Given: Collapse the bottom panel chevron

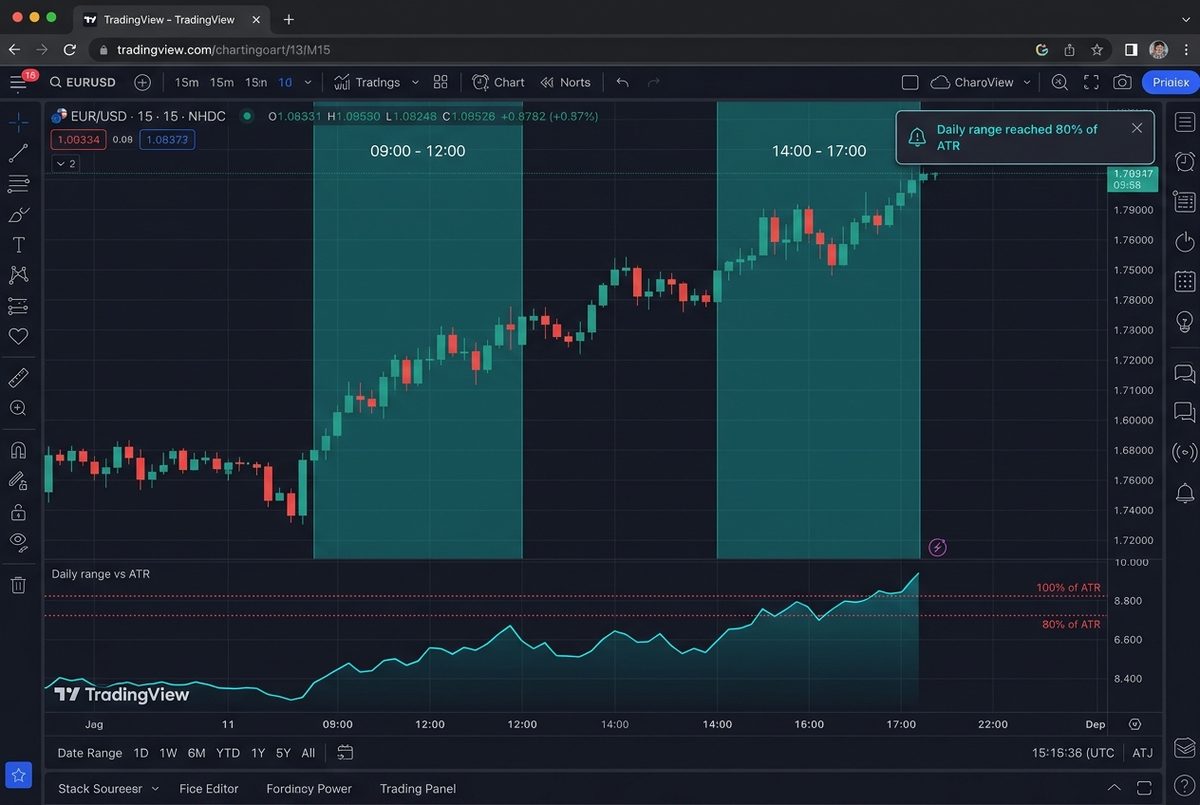Looking at the screenshot, I should [1116, 788].
